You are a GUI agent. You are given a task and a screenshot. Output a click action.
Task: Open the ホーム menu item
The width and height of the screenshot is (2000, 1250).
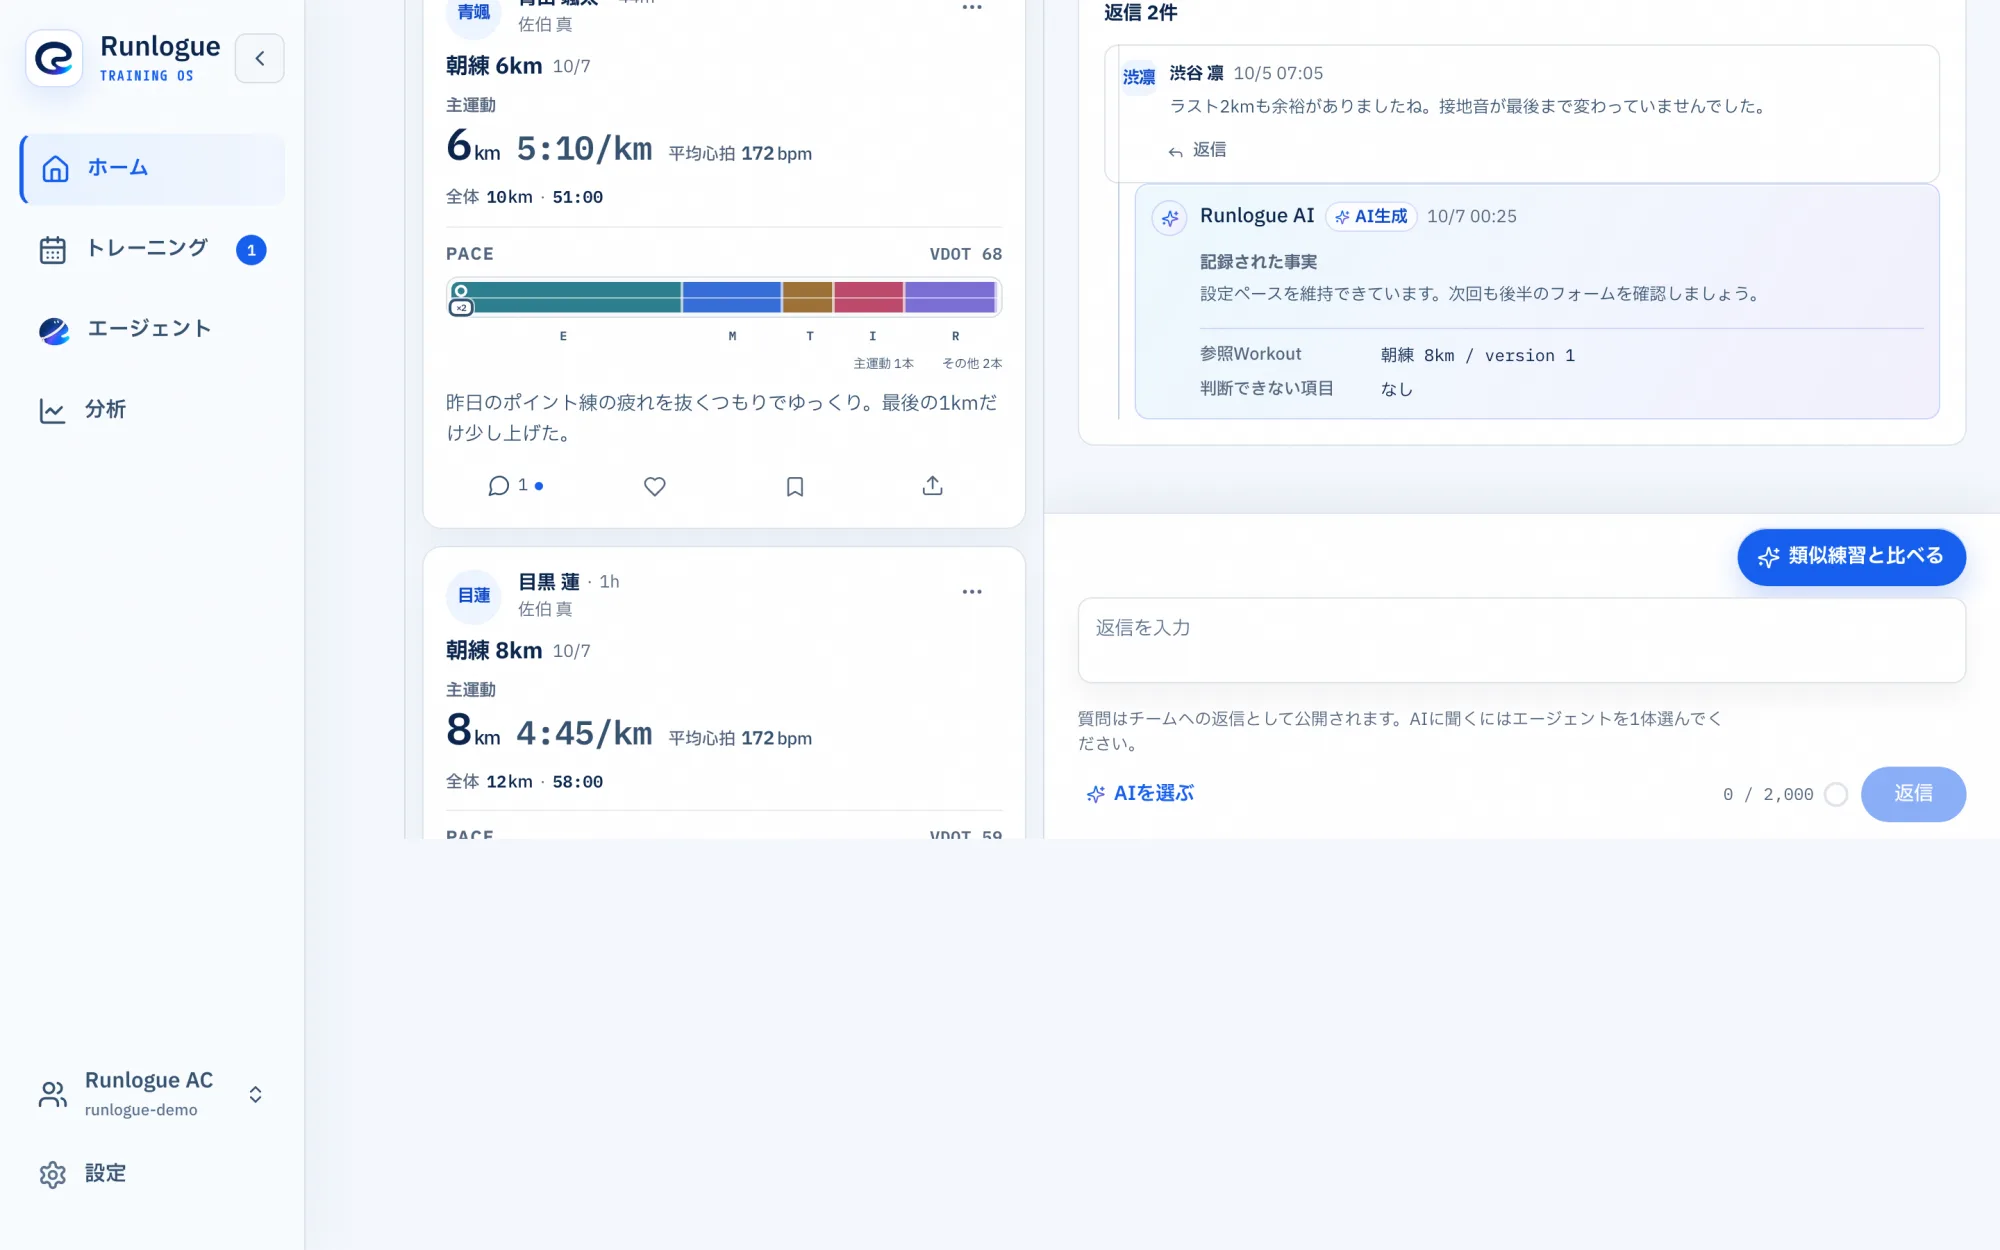pyautogui.click(x=153, y=168)
